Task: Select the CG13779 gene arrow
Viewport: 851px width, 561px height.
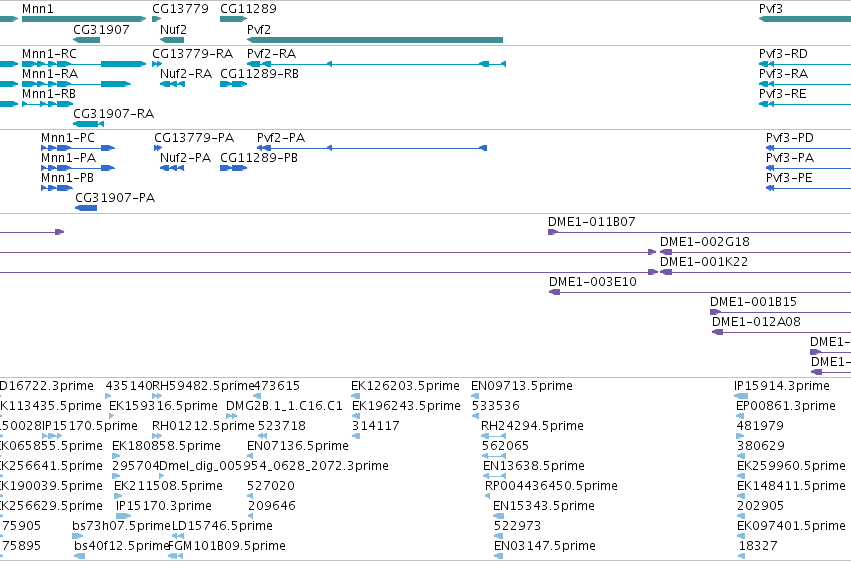Action: [x=157, y=19]
